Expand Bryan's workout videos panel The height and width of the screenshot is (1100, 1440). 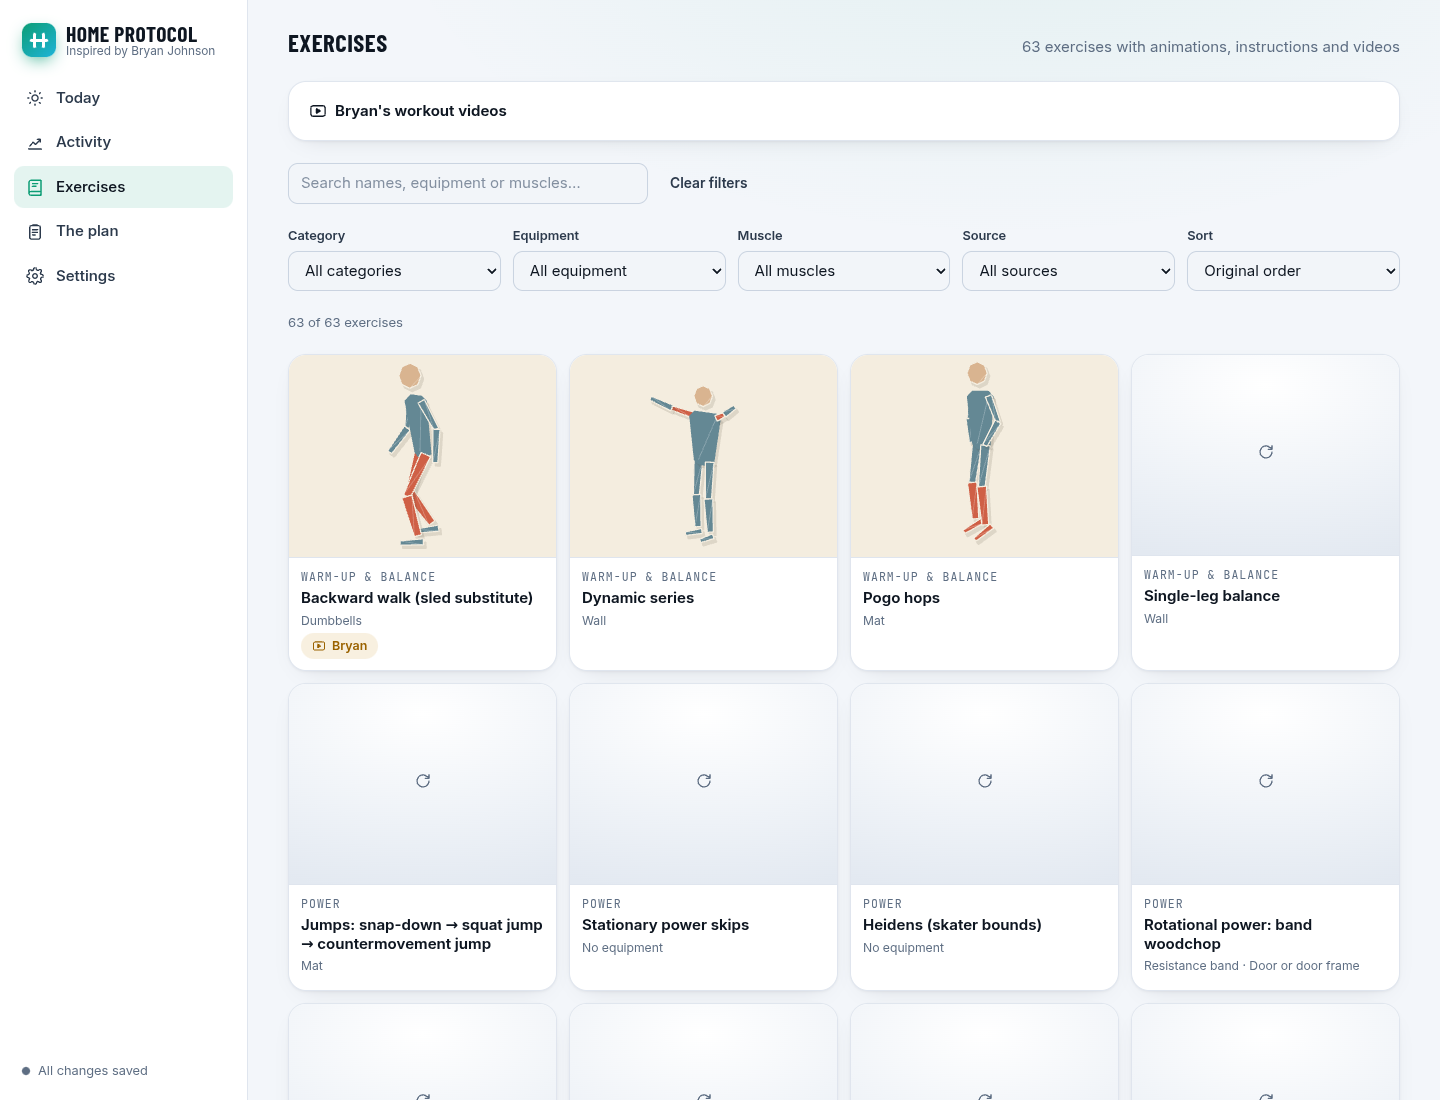click(x=844, y=111)
